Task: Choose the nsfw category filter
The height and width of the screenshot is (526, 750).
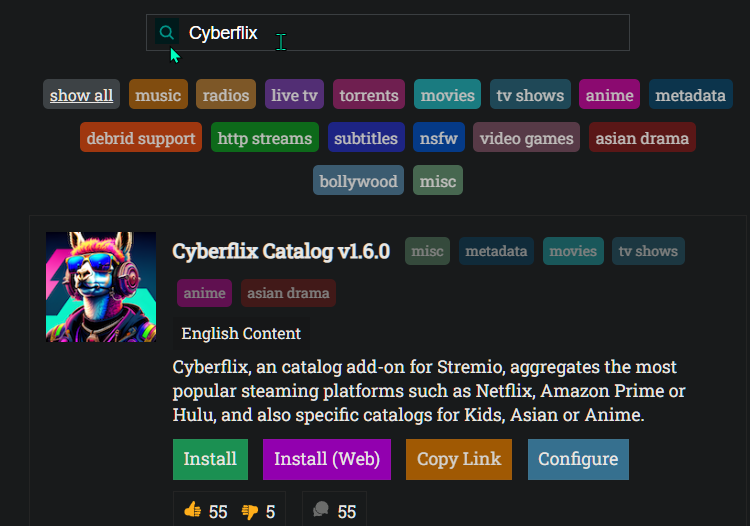Action: pos(439,137)
